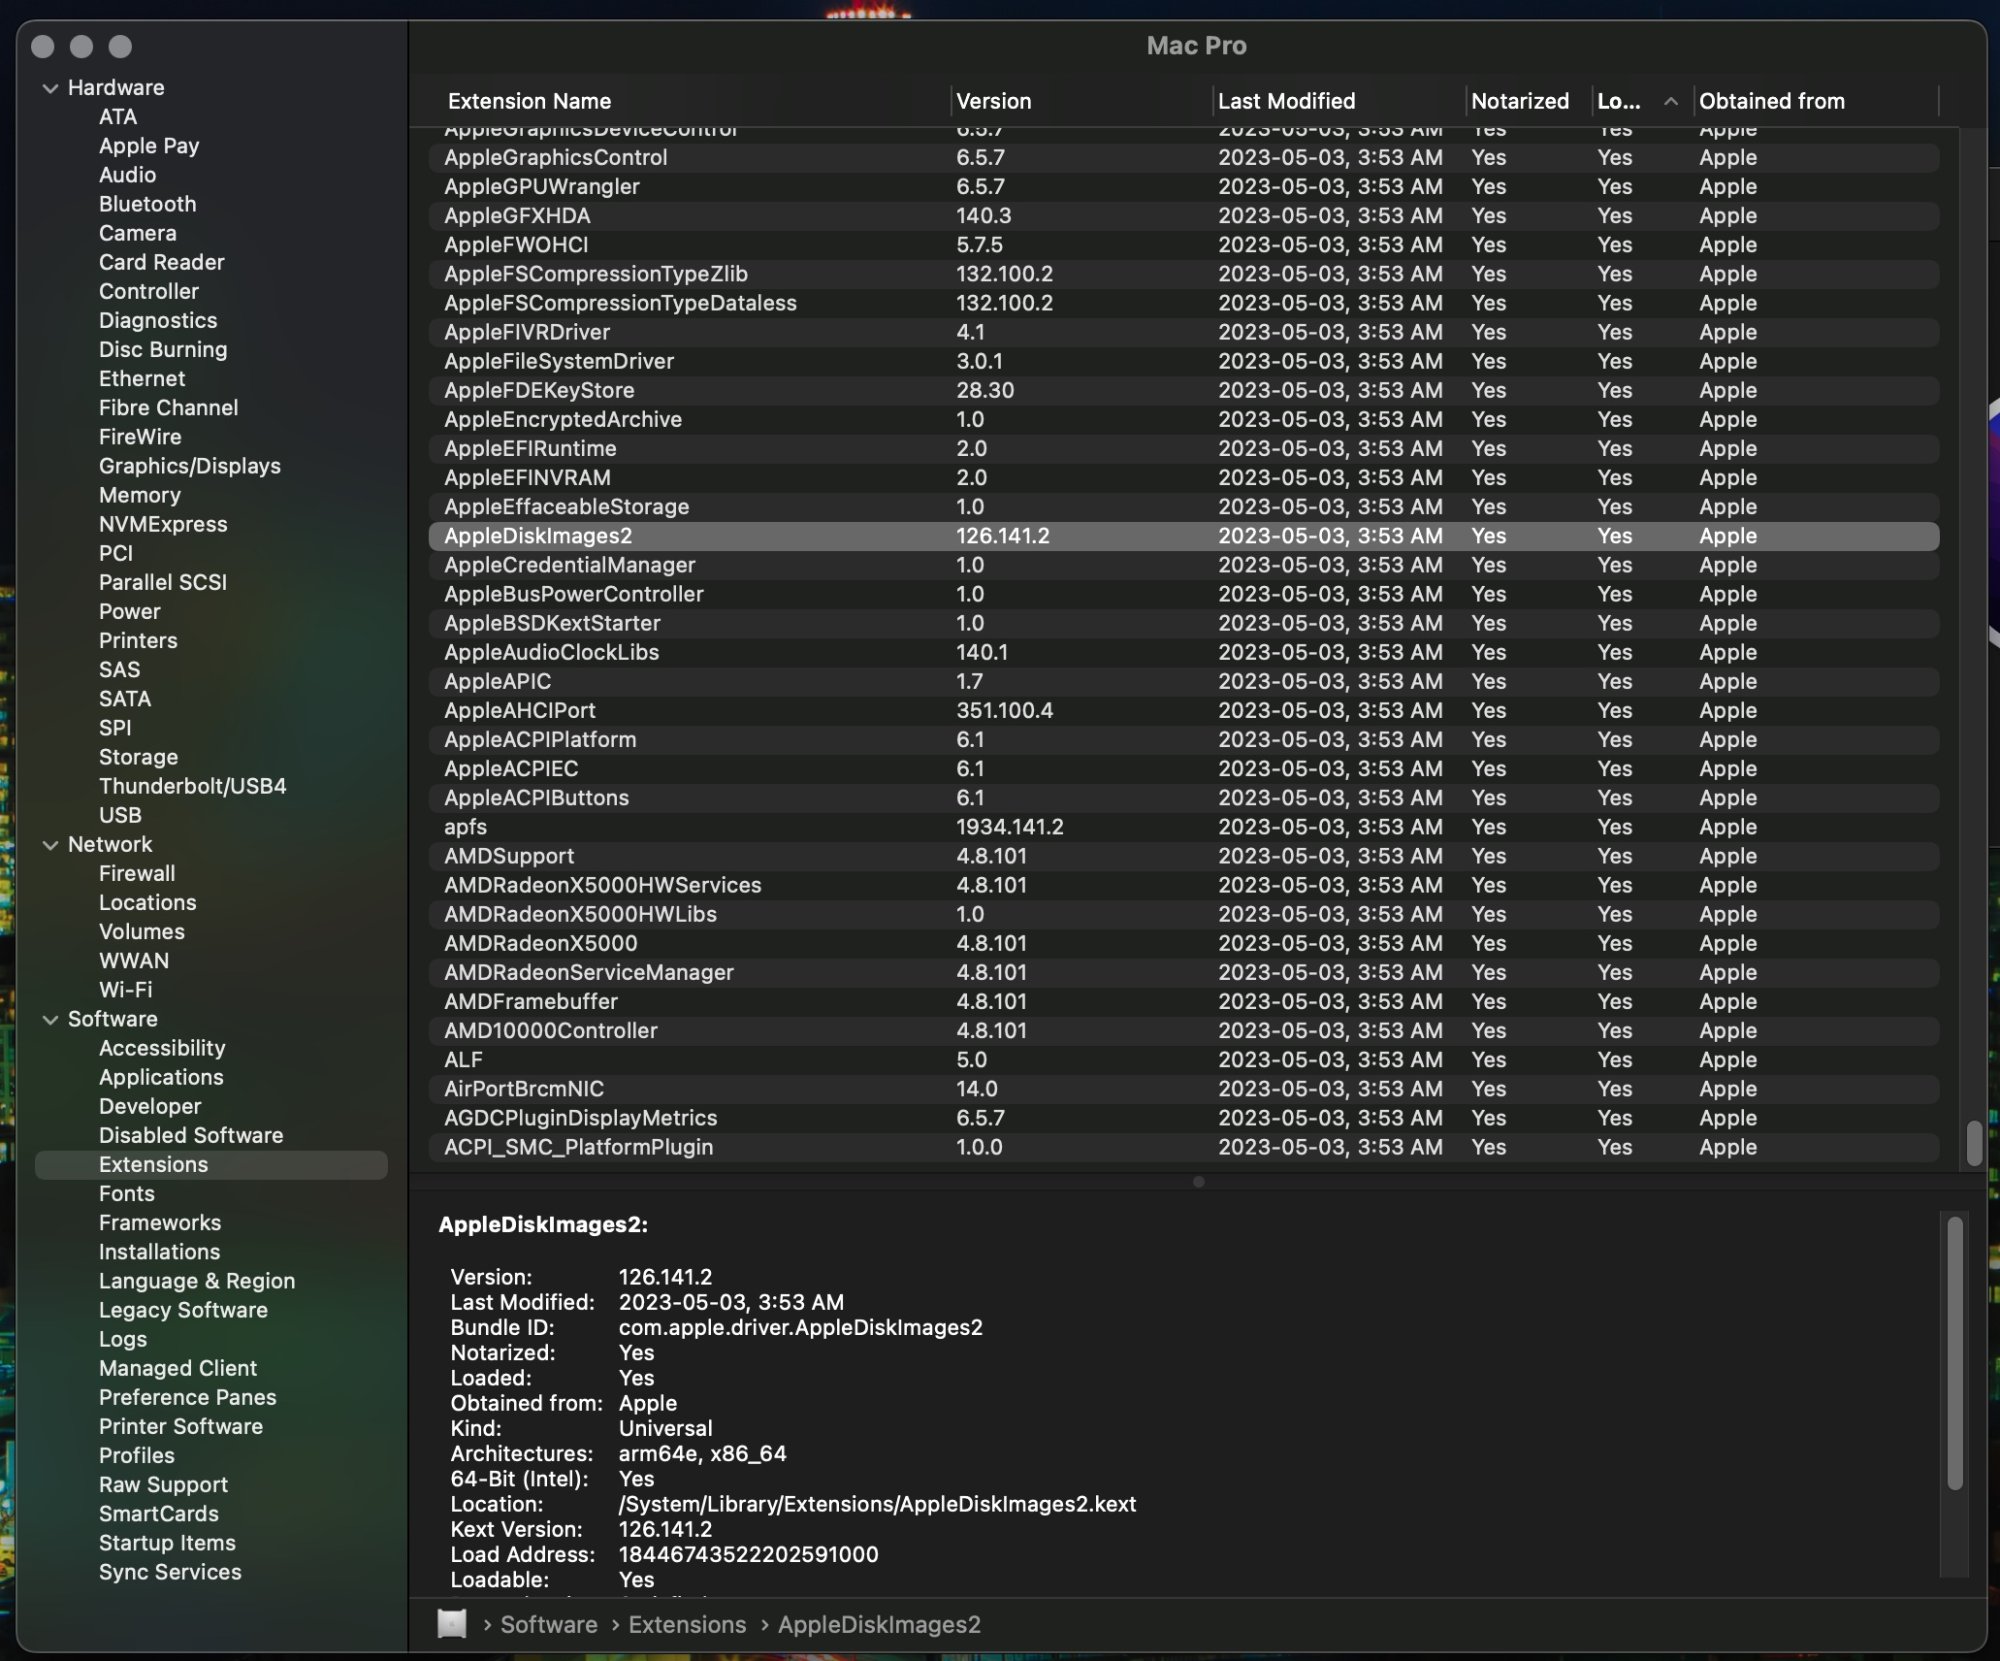This screenshot has height=1661, width=2000.
Task: Sort by Obtained from column header
Action: [x=1771, y=101]
